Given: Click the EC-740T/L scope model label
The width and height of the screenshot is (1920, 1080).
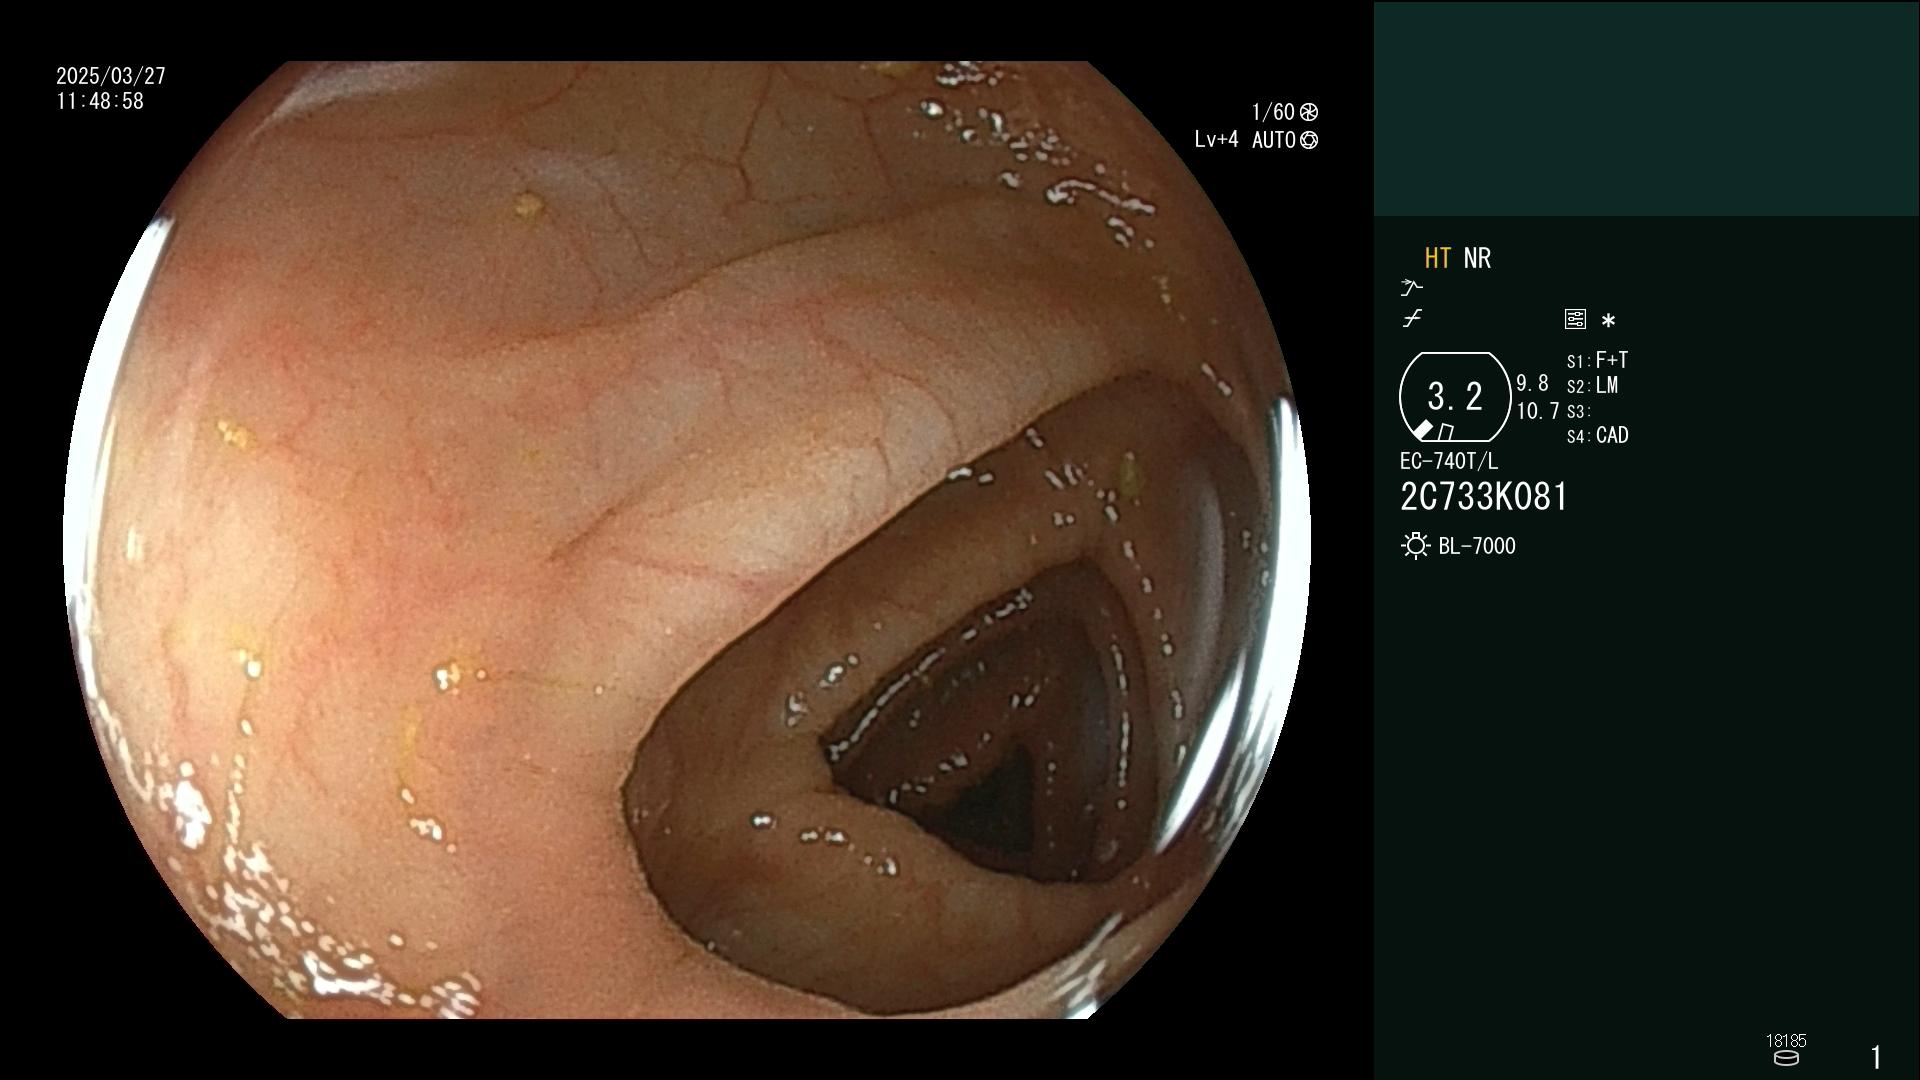Looking at the screenshot, I should (1449, 461).
